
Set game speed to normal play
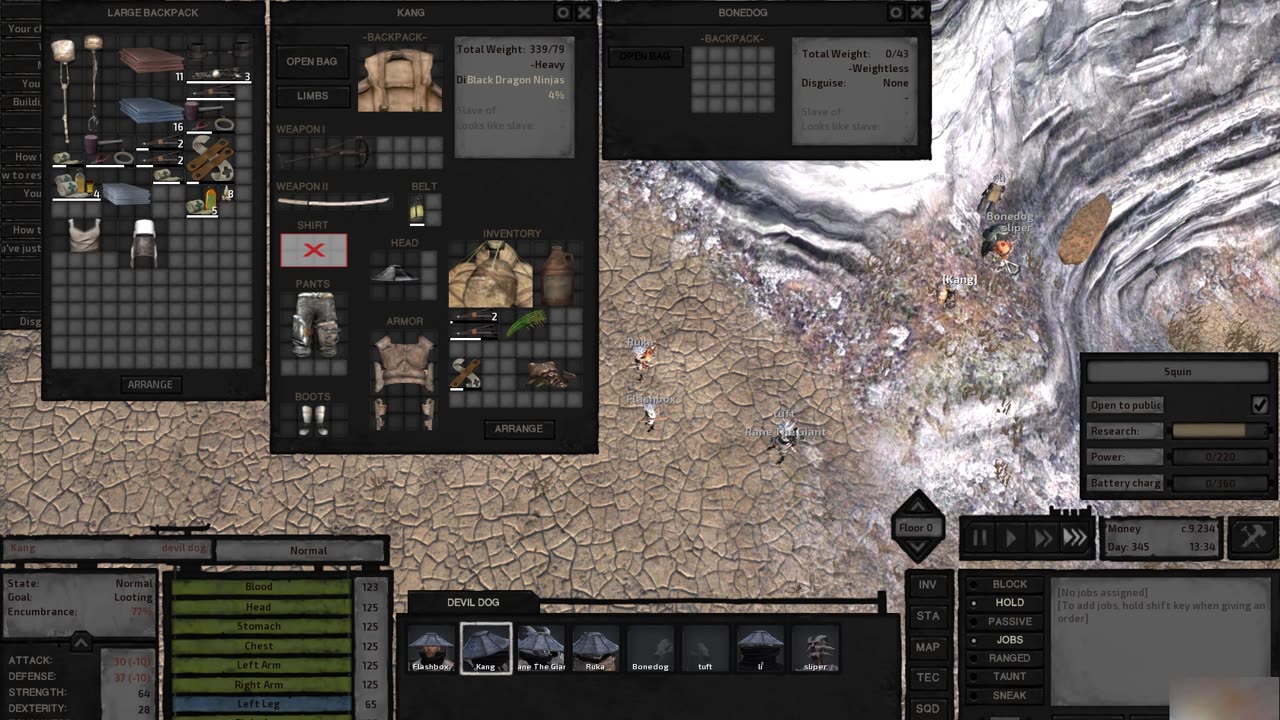point(1011,538)
